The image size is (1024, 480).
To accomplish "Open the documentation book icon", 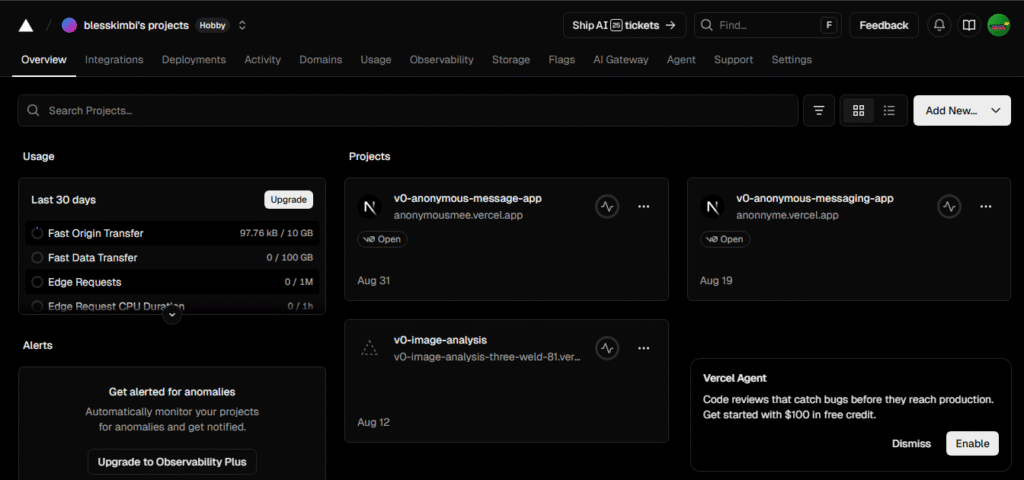I will point(968,25).
